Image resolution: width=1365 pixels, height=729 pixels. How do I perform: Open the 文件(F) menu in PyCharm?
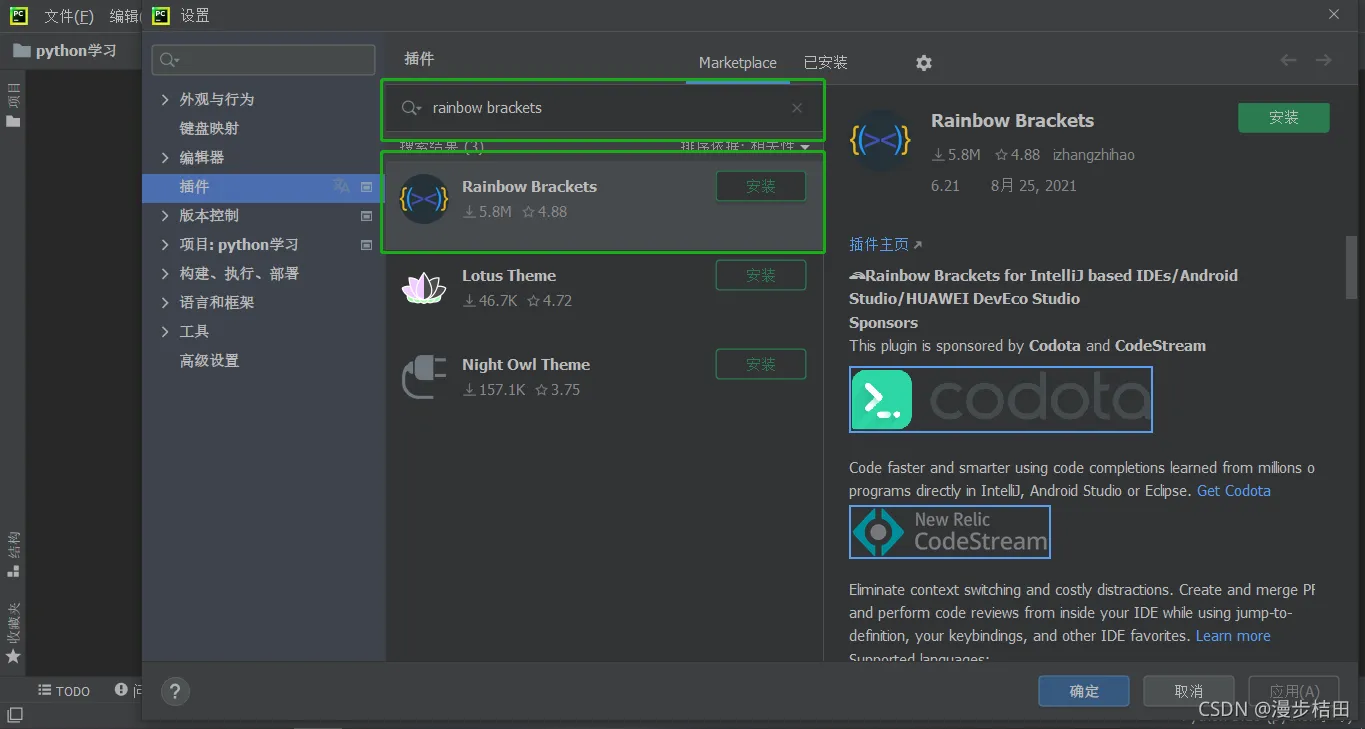[x=69, y=16]
